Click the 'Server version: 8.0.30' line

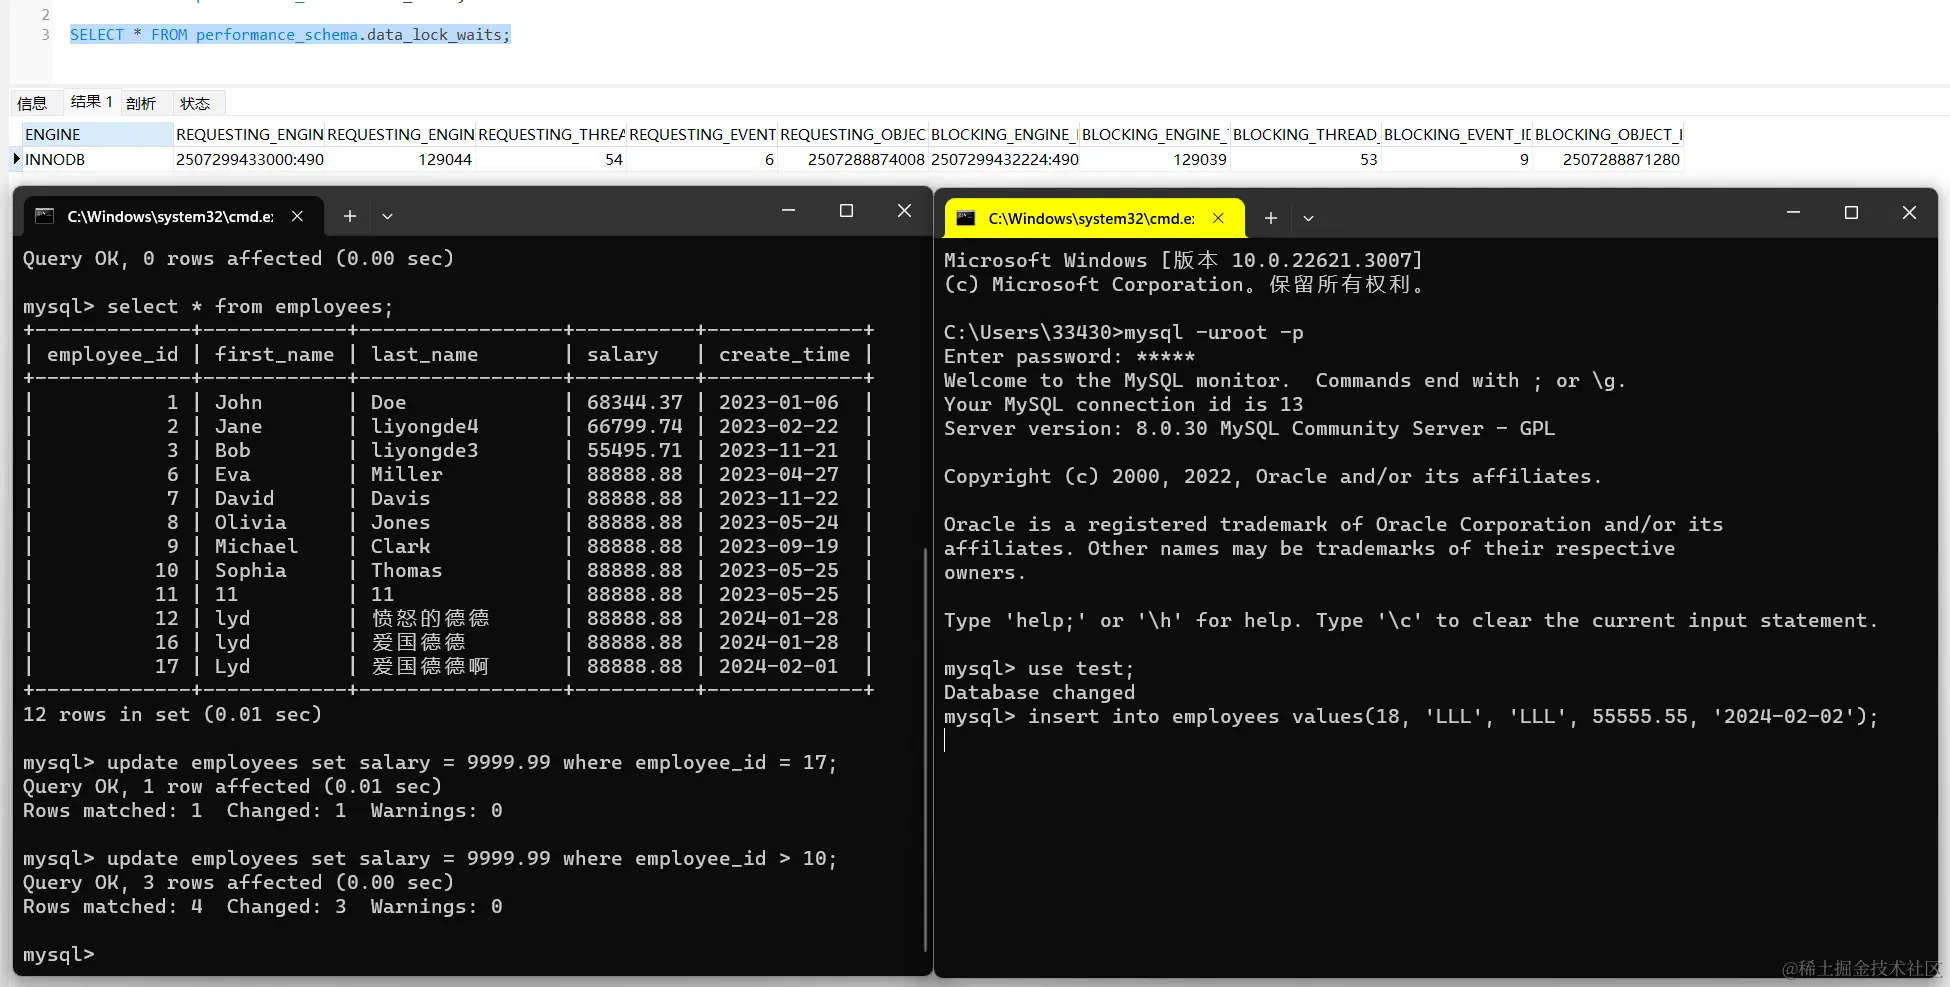[x=1249, y=429]
